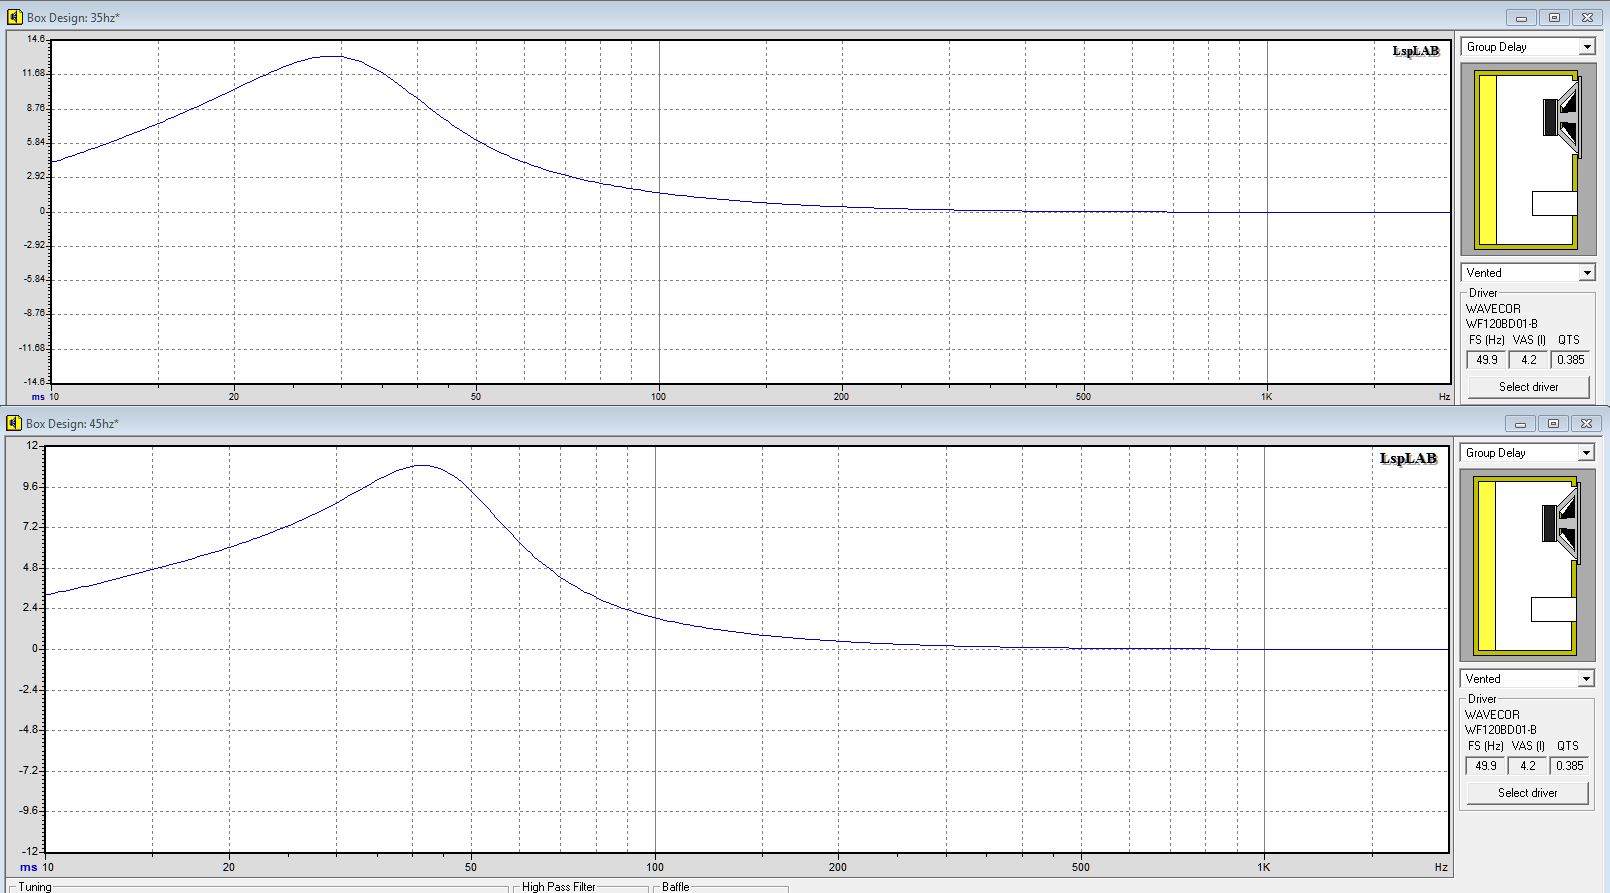The image size is (1610, 893).
Task: Click VAS field in 35hz window
Action: 1528,360
